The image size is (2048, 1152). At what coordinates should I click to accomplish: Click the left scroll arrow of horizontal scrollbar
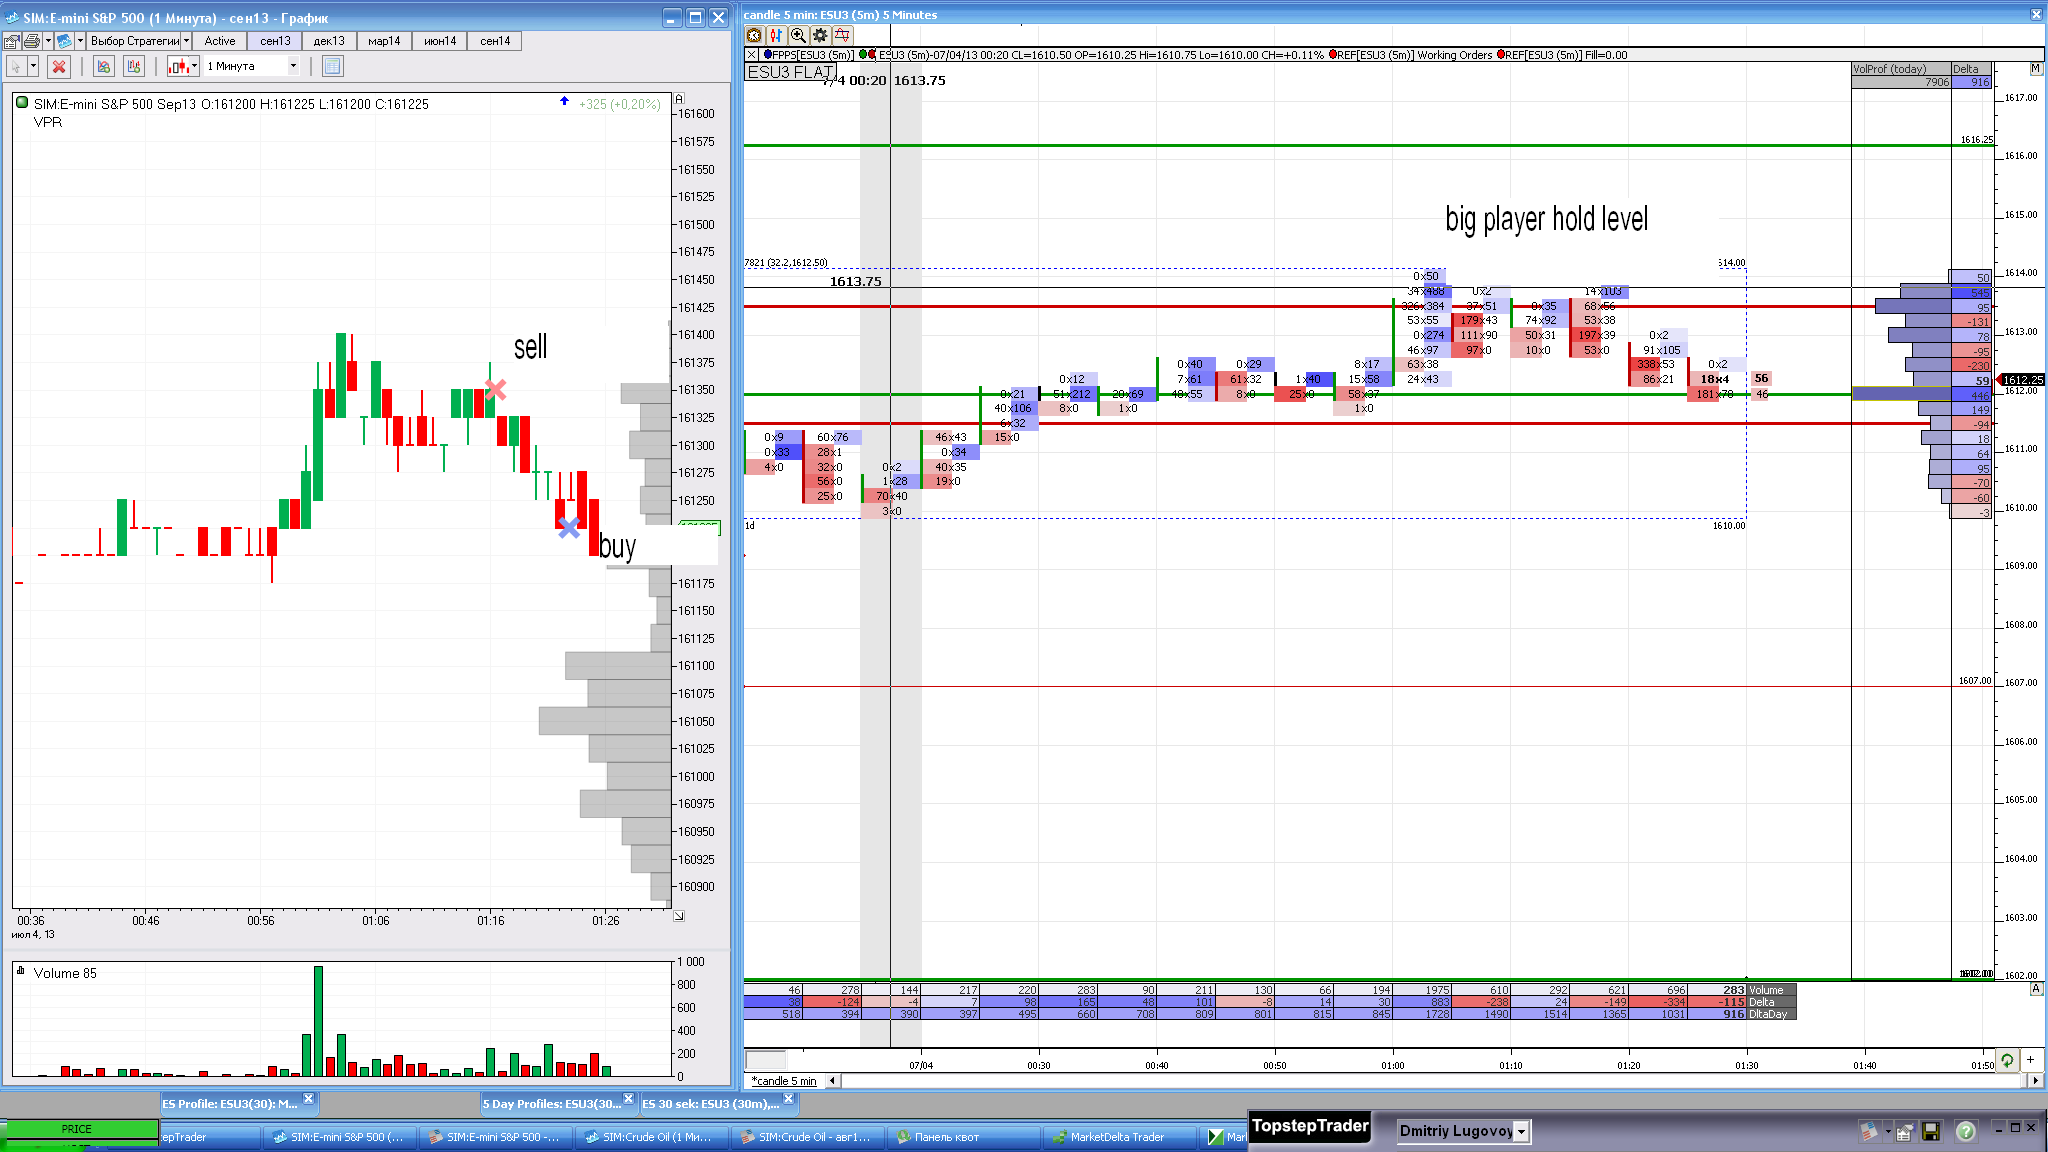coord(832,1081)
